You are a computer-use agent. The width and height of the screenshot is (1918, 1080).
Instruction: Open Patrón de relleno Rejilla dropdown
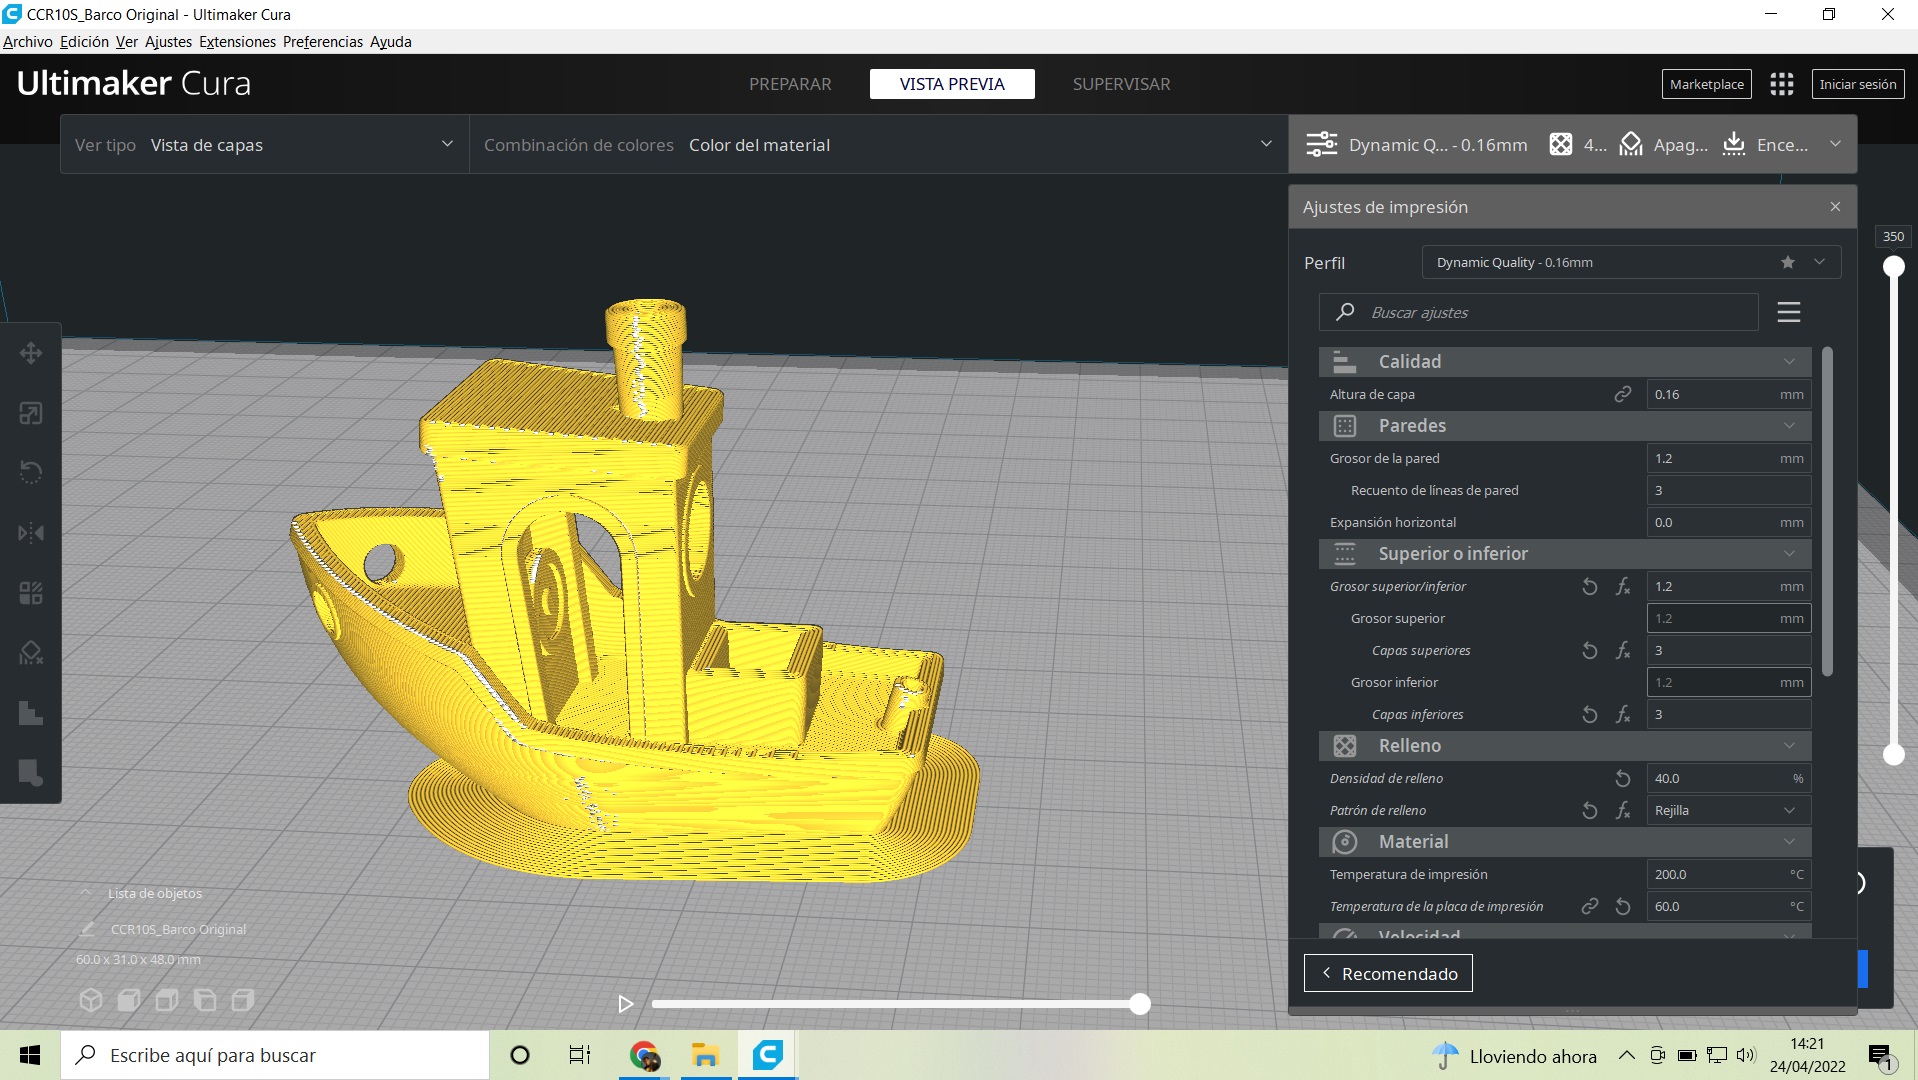click(x=1729, y=810)
